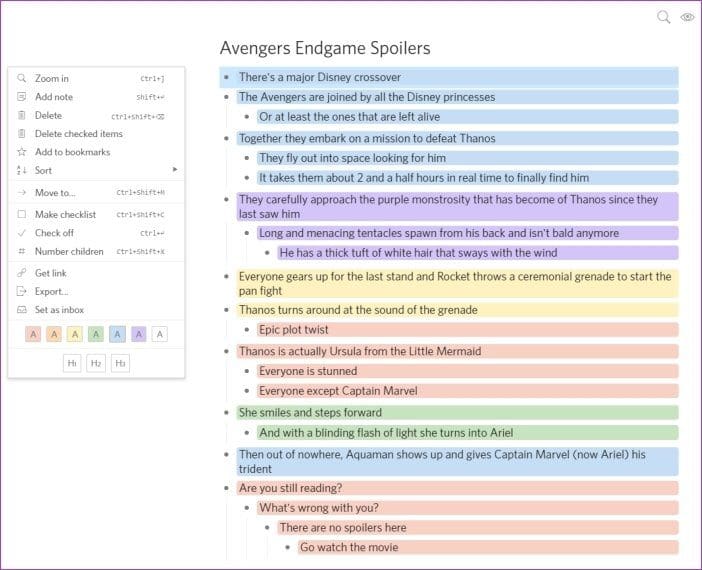
Task: Click bullet of 'They carefully approach' item
Action: click(x=227, y=199)
